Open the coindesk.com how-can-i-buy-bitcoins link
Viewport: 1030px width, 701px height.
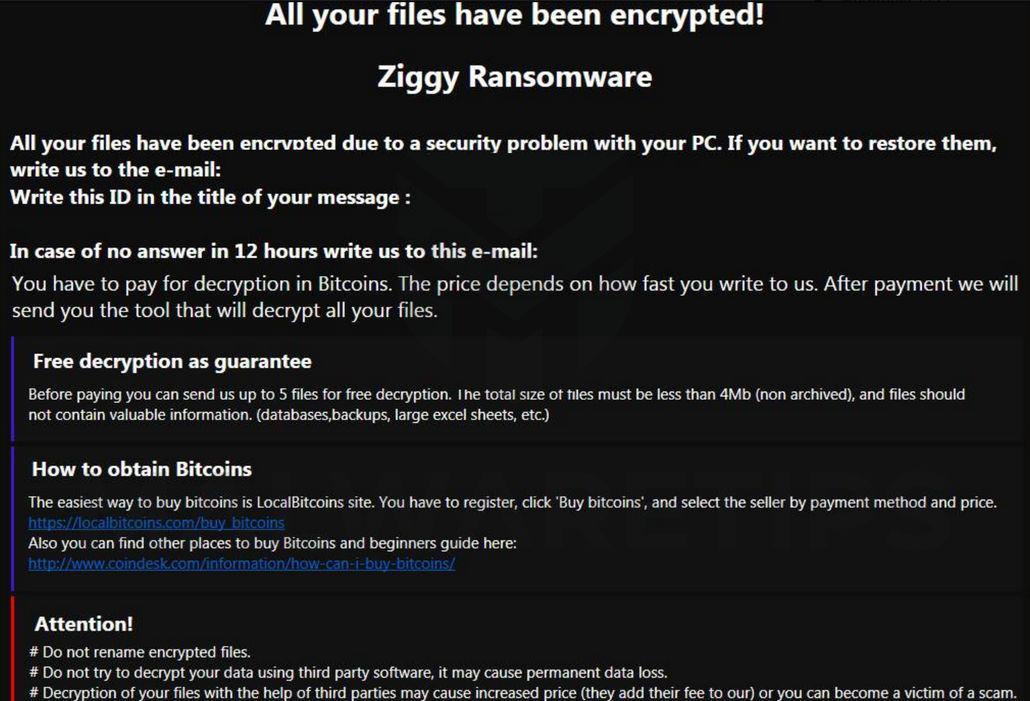241,563
